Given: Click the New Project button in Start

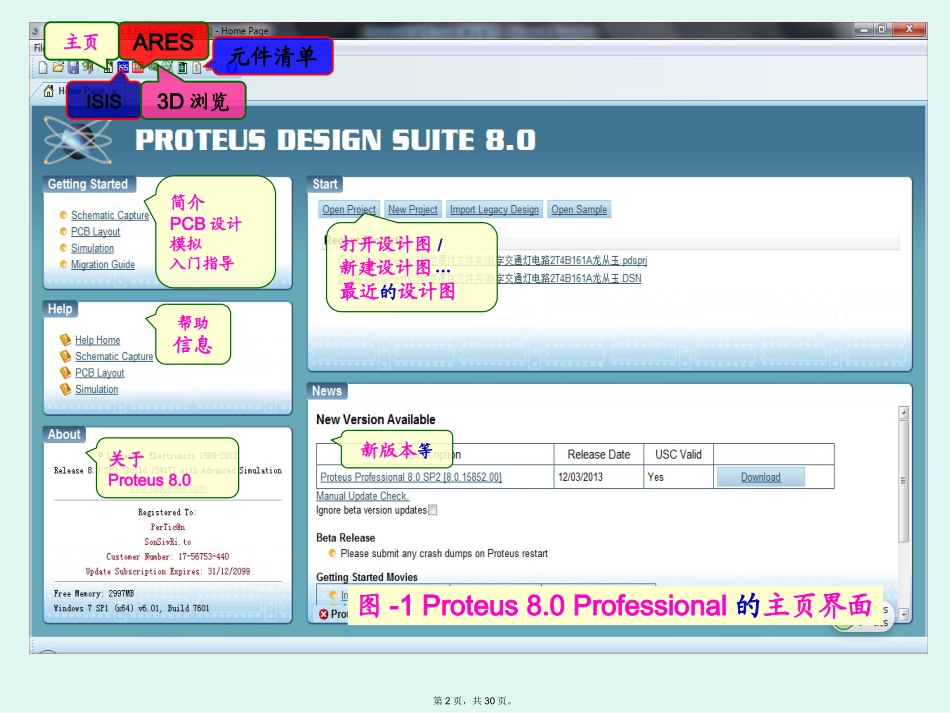Looking at the screenshot, I should (413, 209).
